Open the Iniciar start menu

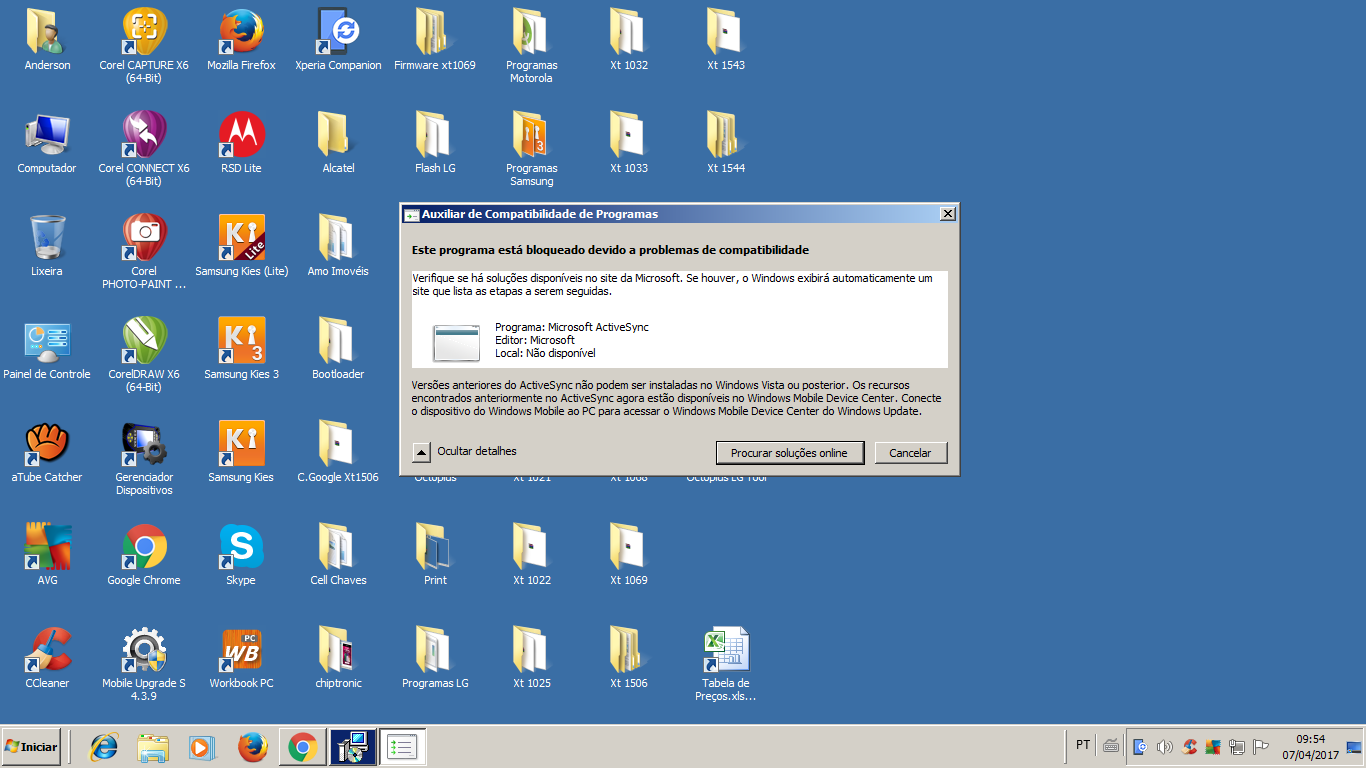[31, 746]
